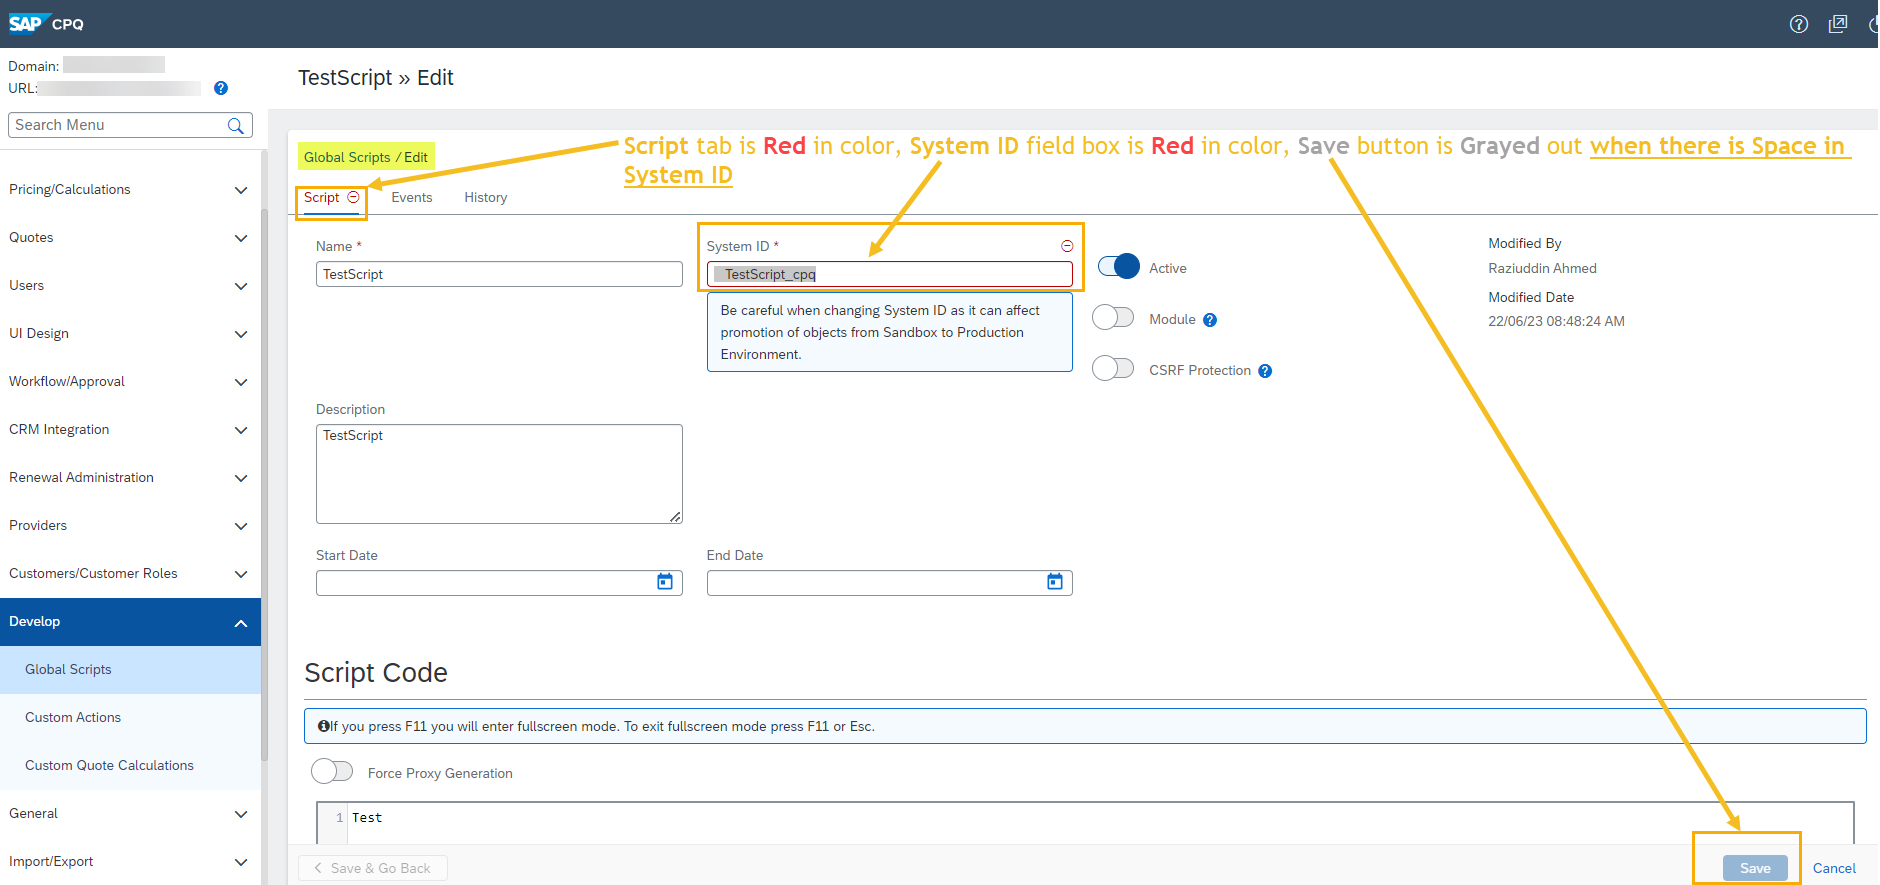Expand the Import/Export menu section
1880x885 pixels.
pyautogui.click(x=130, y=862)
